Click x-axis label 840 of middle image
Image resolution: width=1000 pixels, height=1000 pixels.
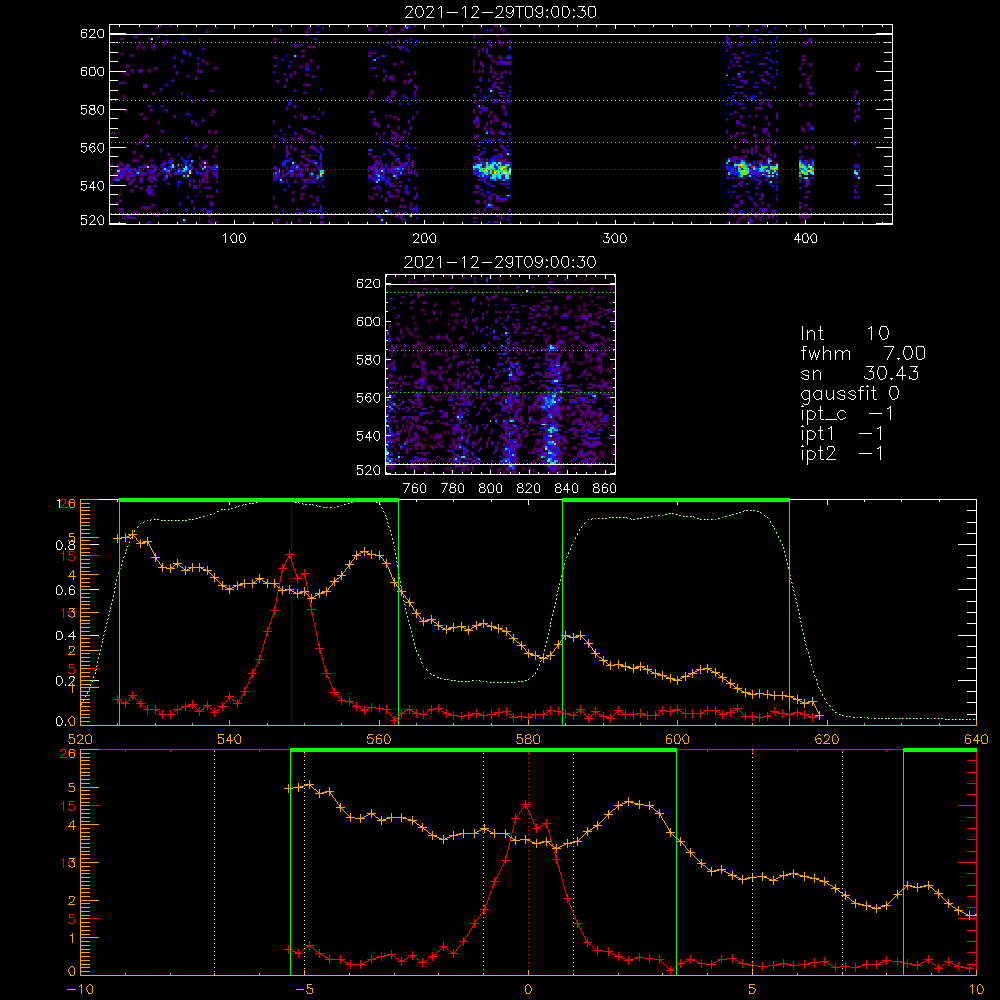coord(566,488)
